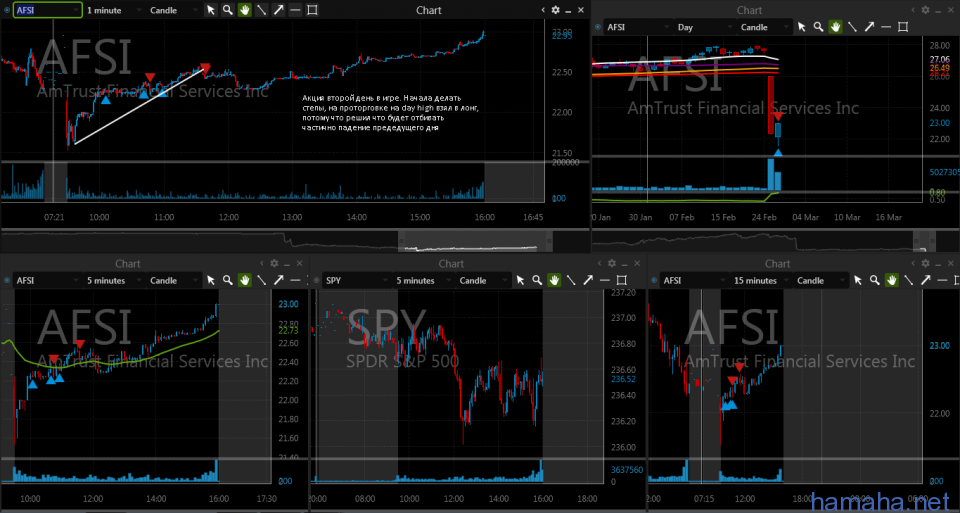Choose the rectangle tool in the SPY chart
Screen dimensions: 960x513
(621, 280)
